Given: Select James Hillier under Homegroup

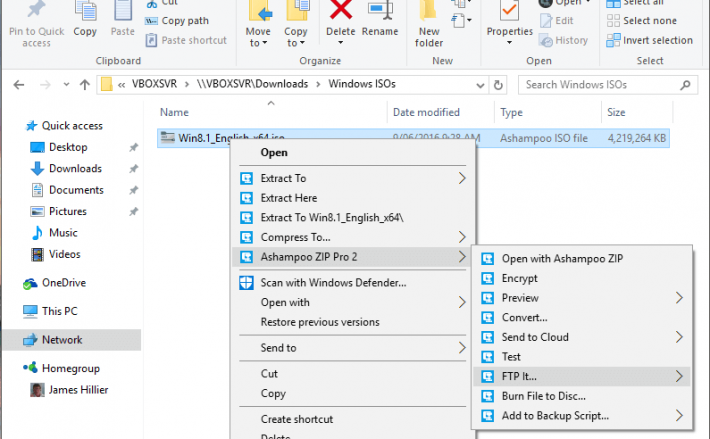Looking at the screenshot, I should tap(78, 390).
